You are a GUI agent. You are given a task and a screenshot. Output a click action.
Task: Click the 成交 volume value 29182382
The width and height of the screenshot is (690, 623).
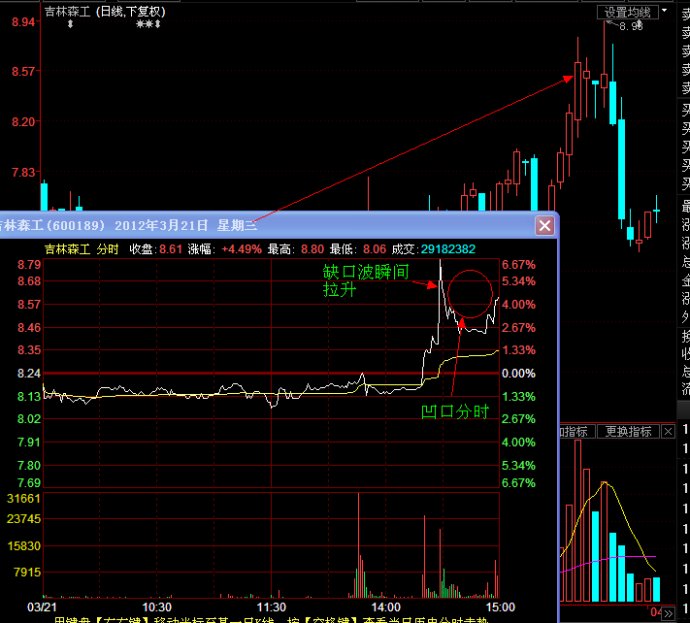pyautogui.click(x=448, y=249)
